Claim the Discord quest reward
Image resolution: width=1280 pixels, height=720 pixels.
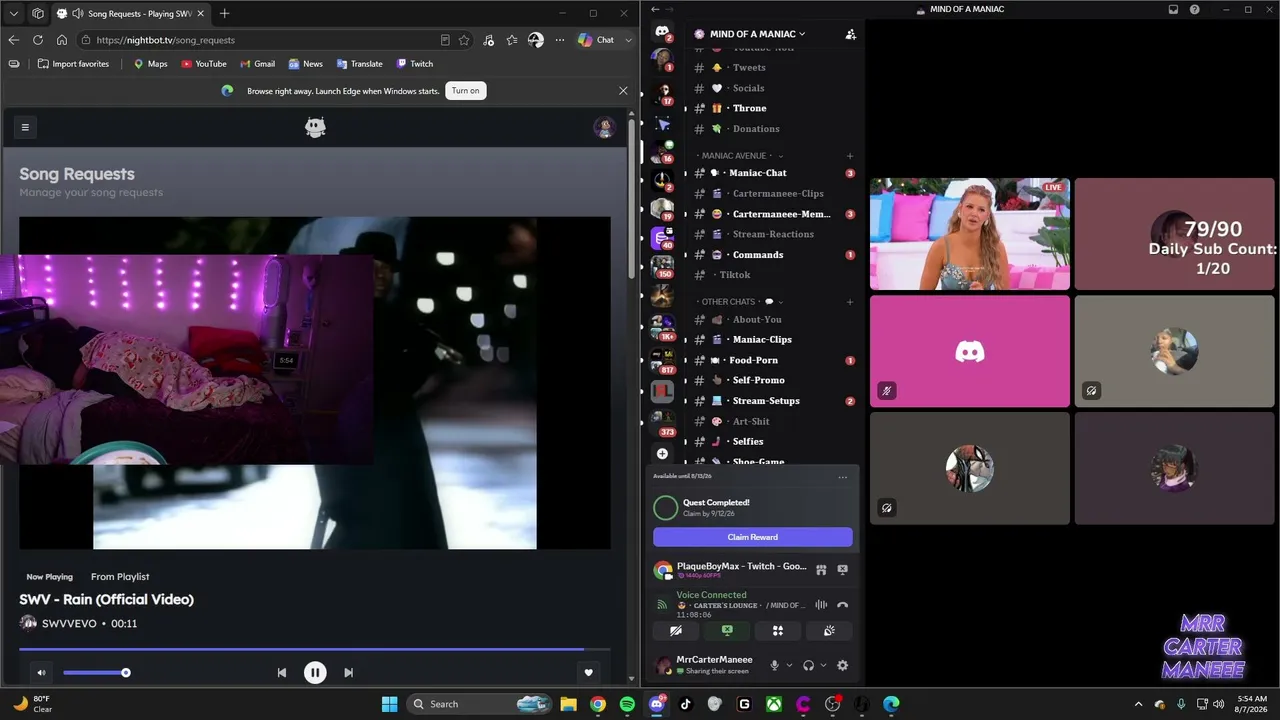pyautogui.click(x=753, y=537)
